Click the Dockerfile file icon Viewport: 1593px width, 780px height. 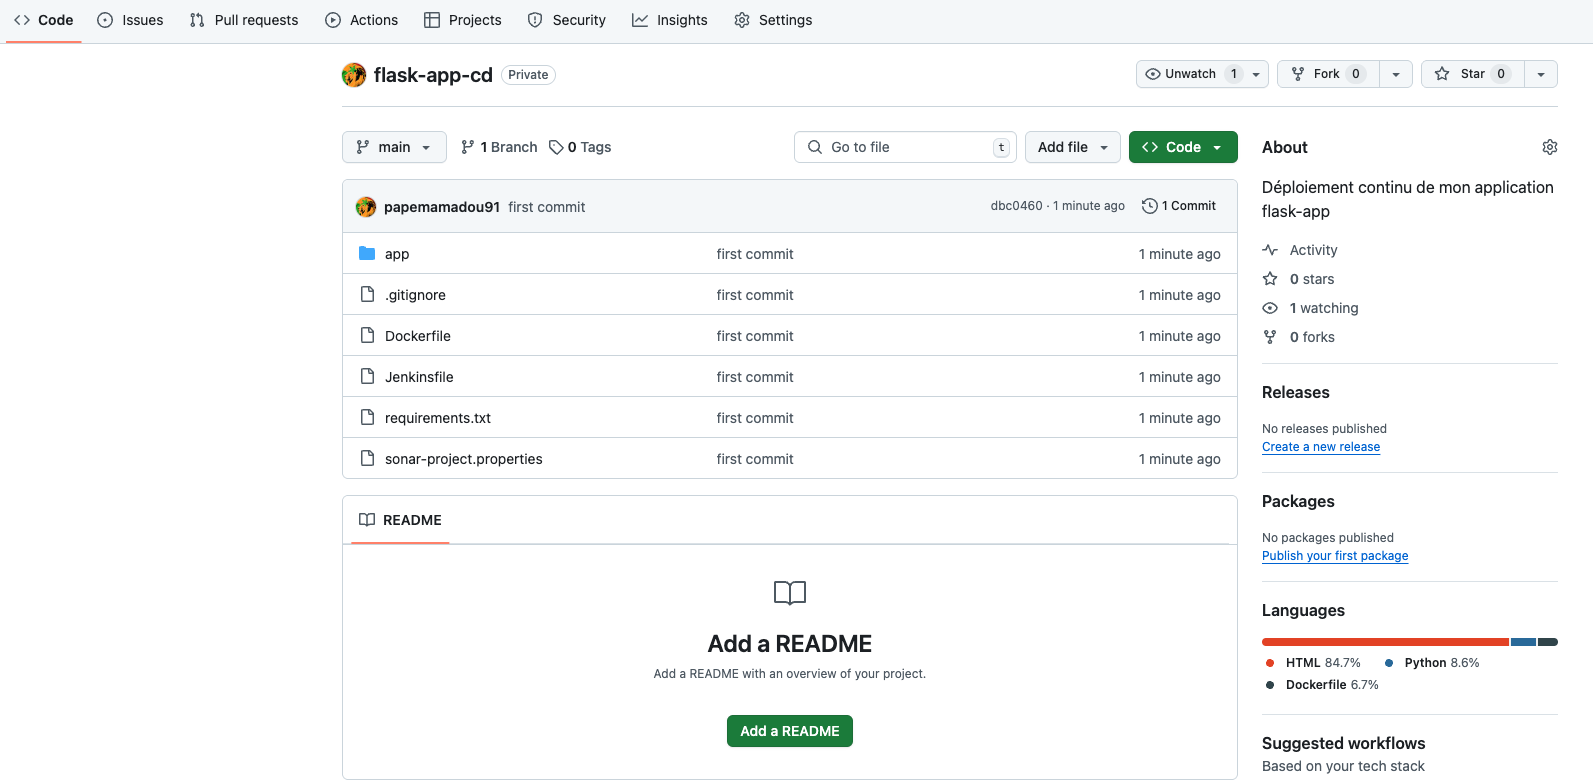tap(367, 336)
